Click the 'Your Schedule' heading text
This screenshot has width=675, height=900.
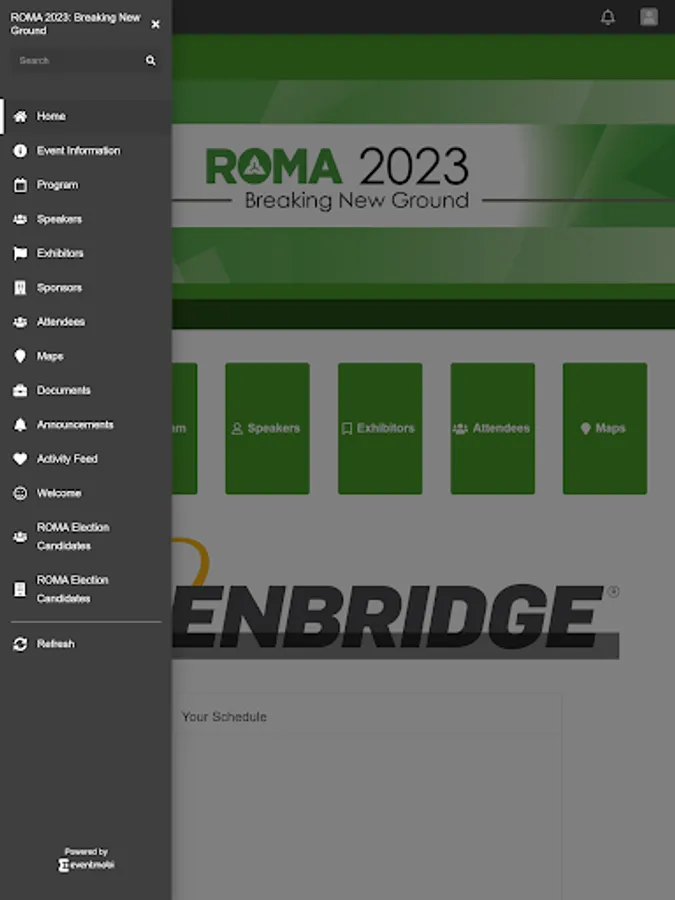224,717
